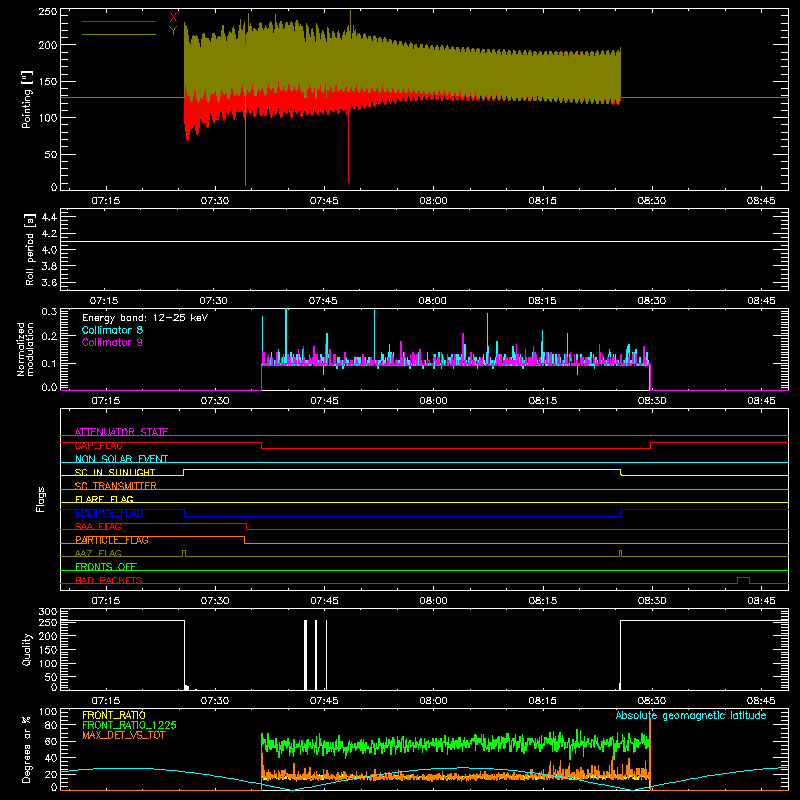The width and height of the screenshot is (800, 800).
Task: Click the FRONTS_OFF flag label
Action: [106, 566]
